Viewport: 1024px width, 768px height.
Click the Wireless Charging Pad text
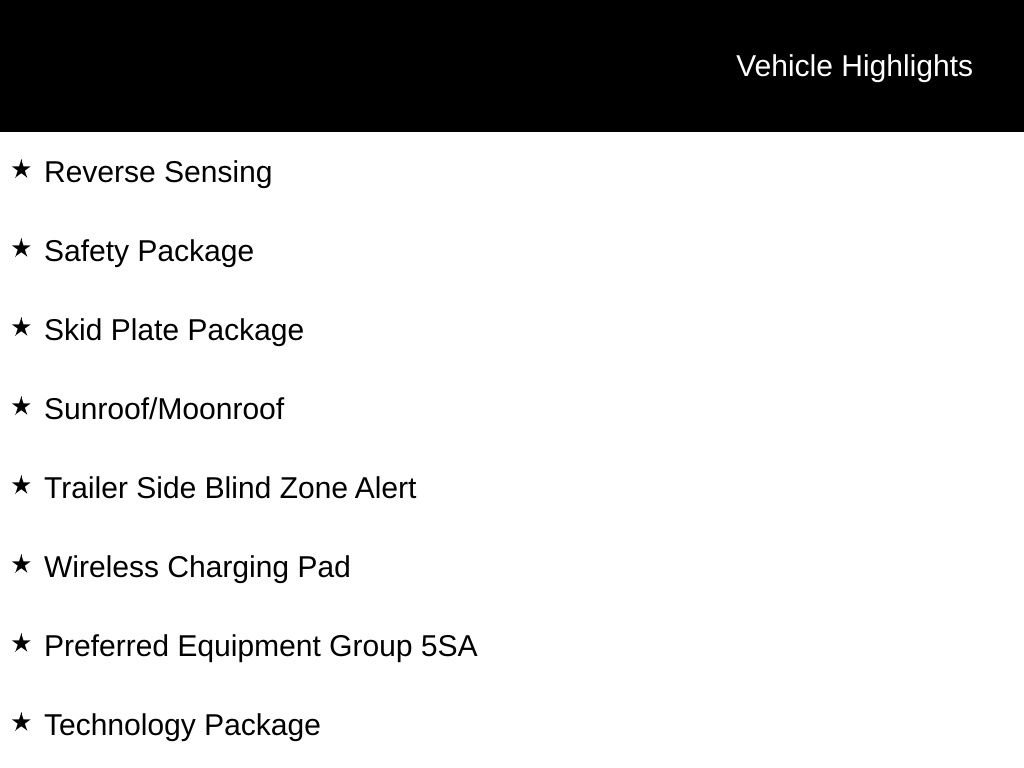tap(197, 568)
